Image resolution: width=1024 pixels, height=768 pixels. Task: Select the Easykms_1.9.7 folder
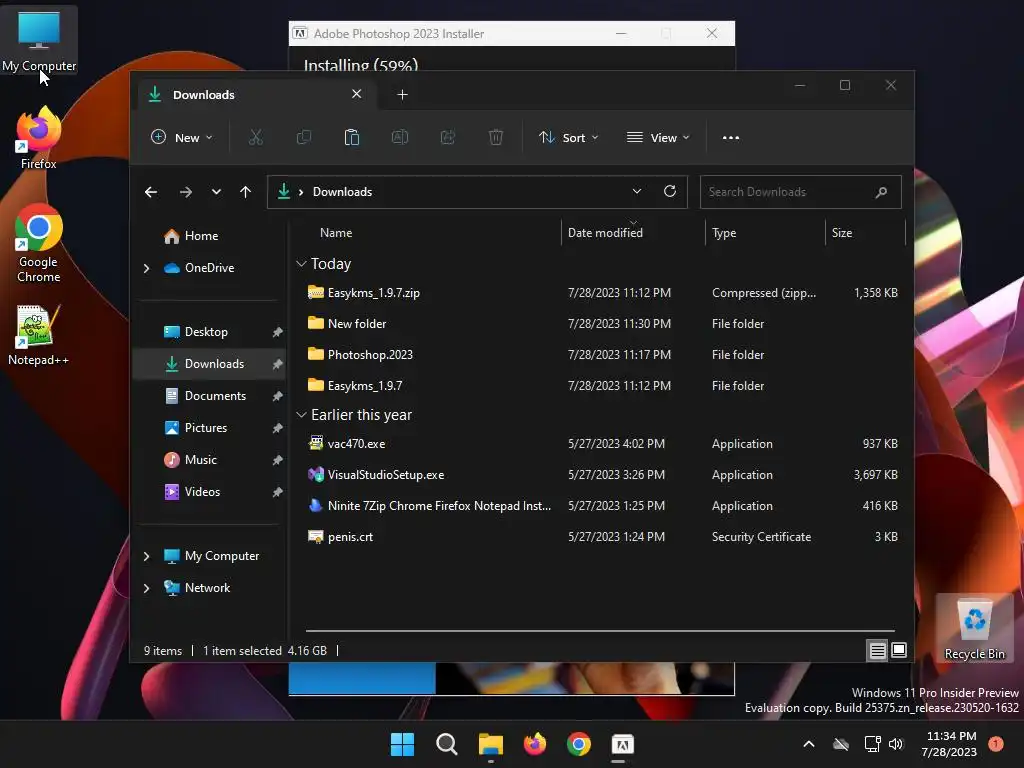point(601,386)
